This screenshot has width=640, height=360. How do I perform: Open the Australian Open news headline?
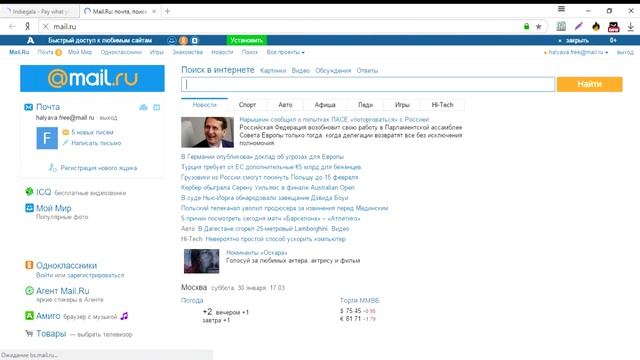point(268,187)
